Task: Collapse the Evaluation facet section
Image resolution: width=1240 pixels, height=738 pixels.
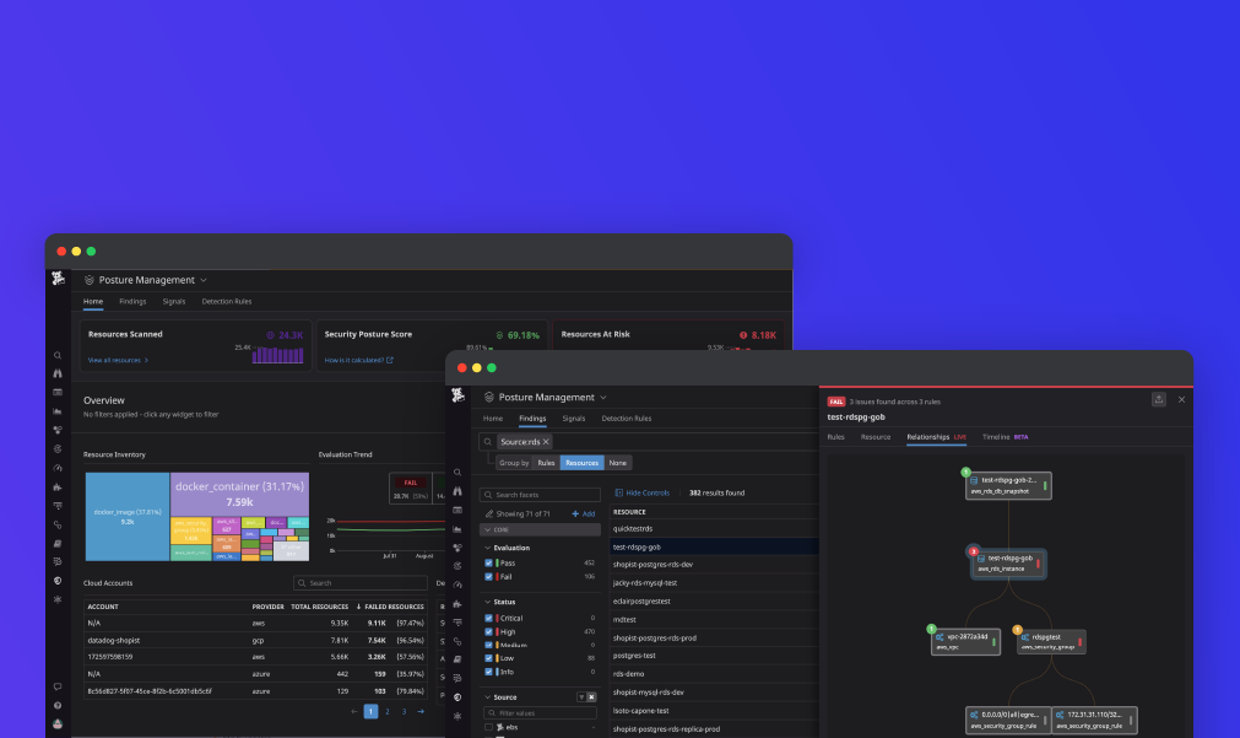Action: 488,548
